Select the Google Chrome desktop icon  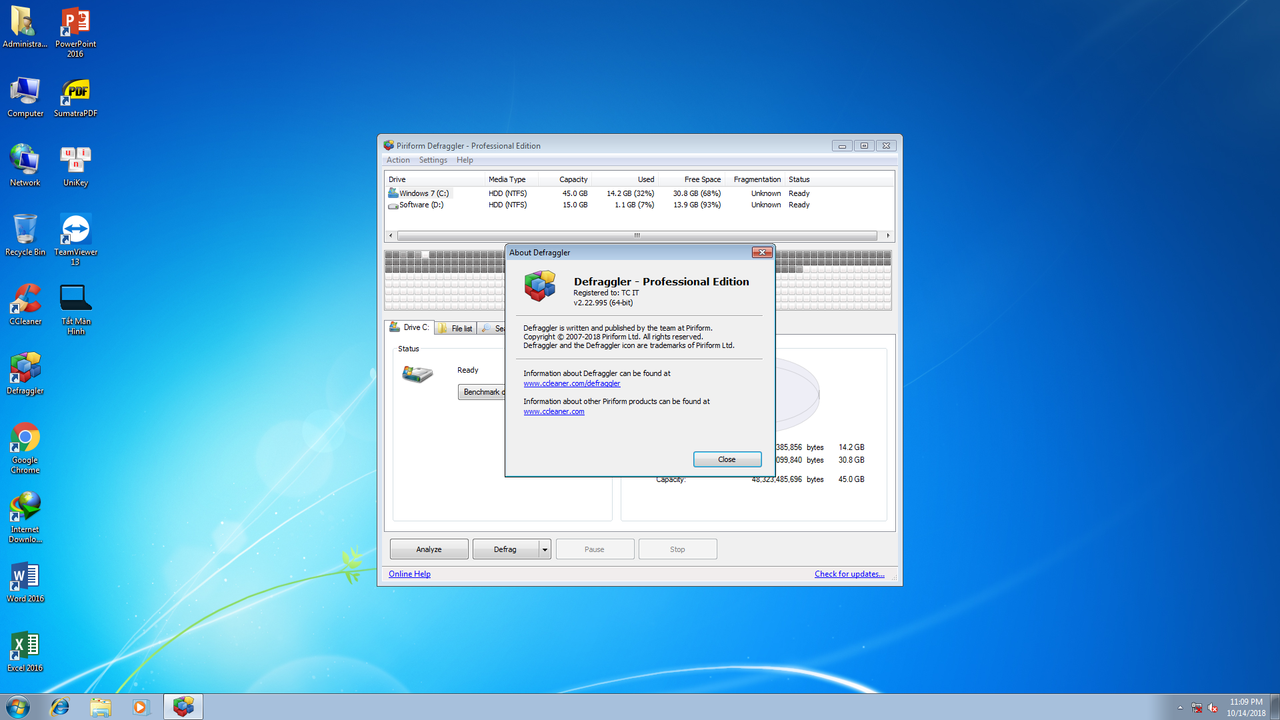[x=25, y=447]
